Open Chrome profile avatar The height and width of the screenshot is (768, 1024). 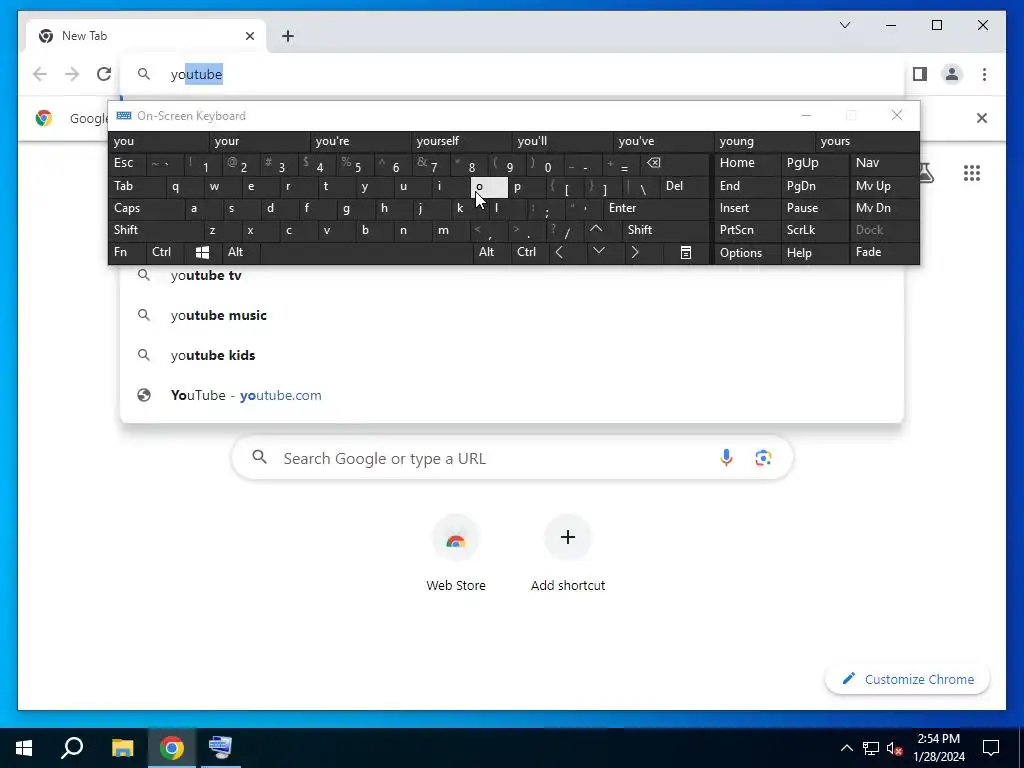[x=952, y=74]
